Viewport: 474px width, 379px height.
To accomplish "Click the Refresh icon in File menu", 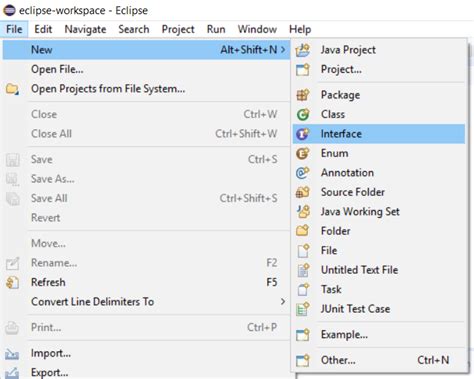I will tap(12, 283).
